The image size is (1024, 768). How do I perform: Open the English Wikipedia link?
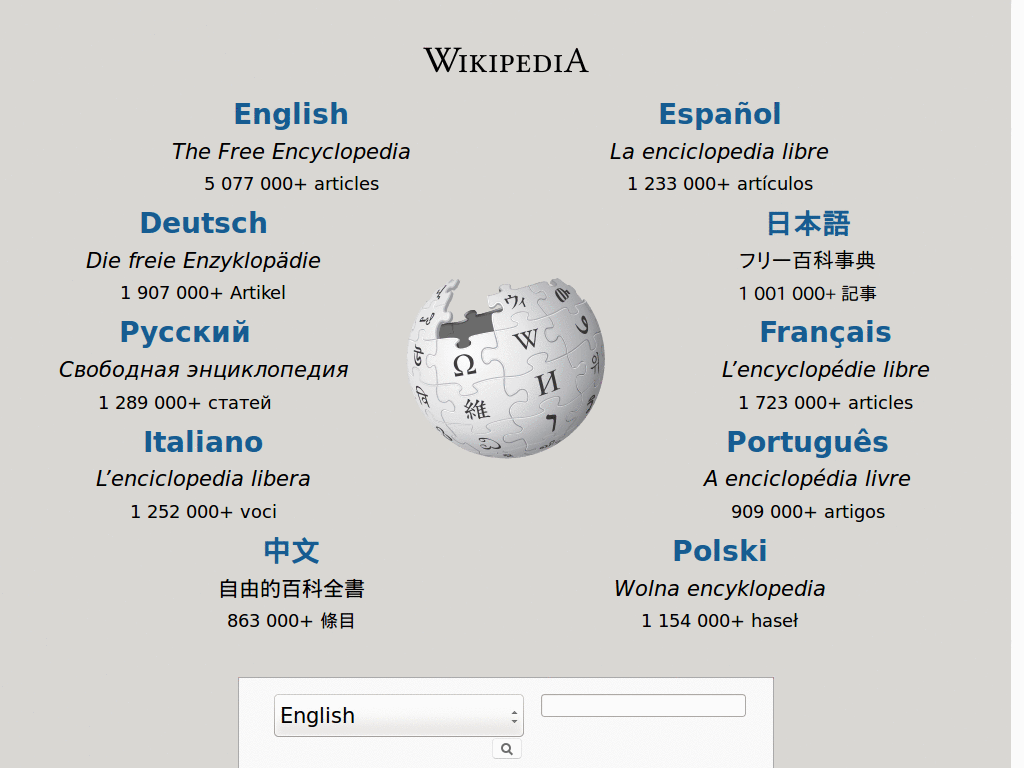click(x=291, y=114)
